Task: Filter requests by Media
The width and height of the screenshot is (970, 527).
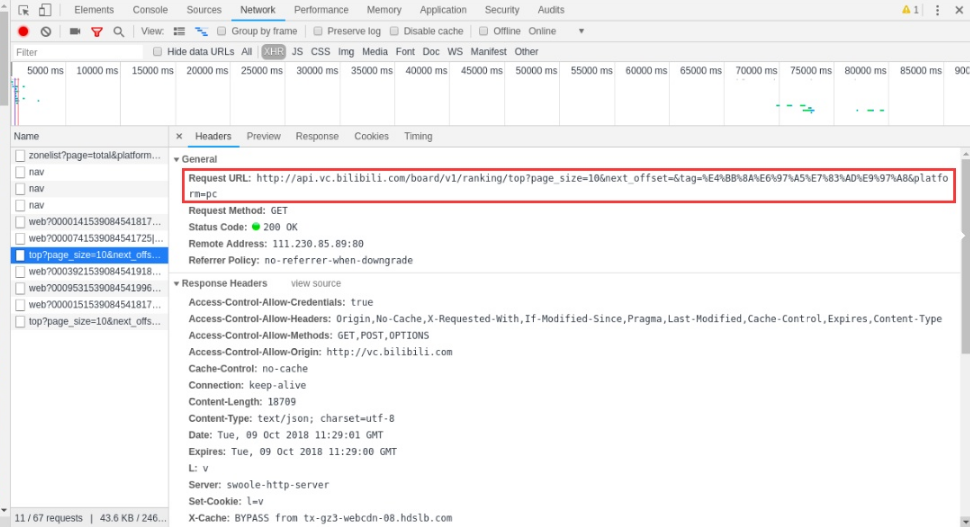Action: coord(375,51)
